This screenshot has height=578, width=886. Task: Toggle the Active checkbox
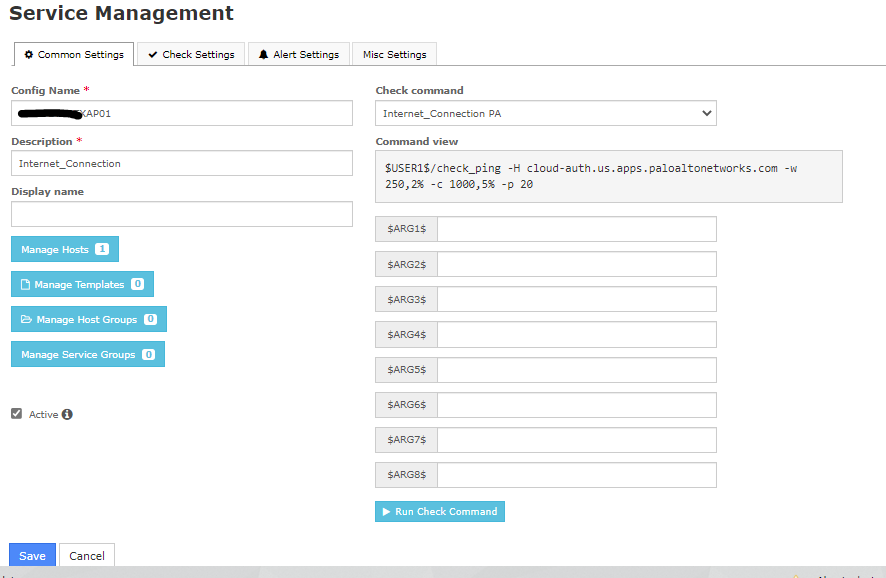17,414
